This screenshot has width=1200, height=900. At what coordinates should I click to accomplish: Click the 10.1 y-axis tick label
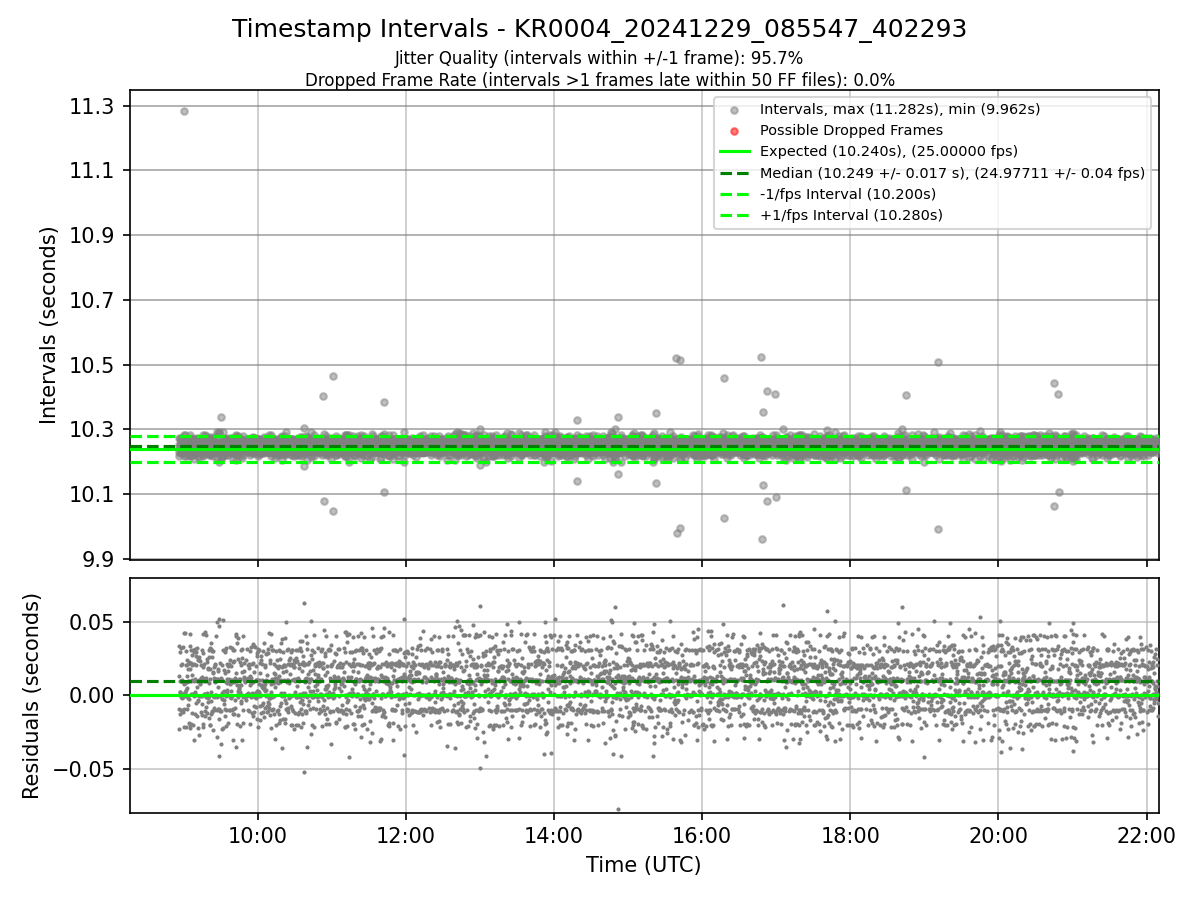coord(93,495)
